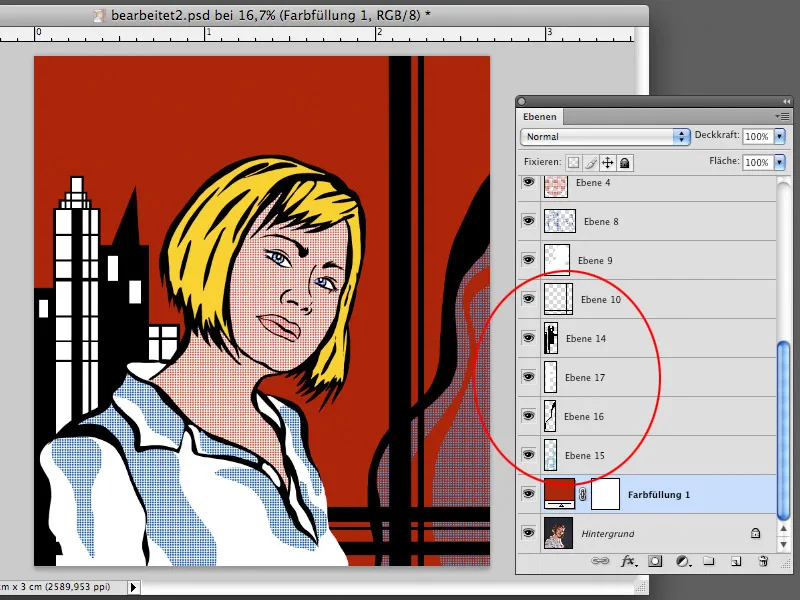Lock all padlock icon in Fixieren
This screenshot has height=600, width=800.
(624, 163)
